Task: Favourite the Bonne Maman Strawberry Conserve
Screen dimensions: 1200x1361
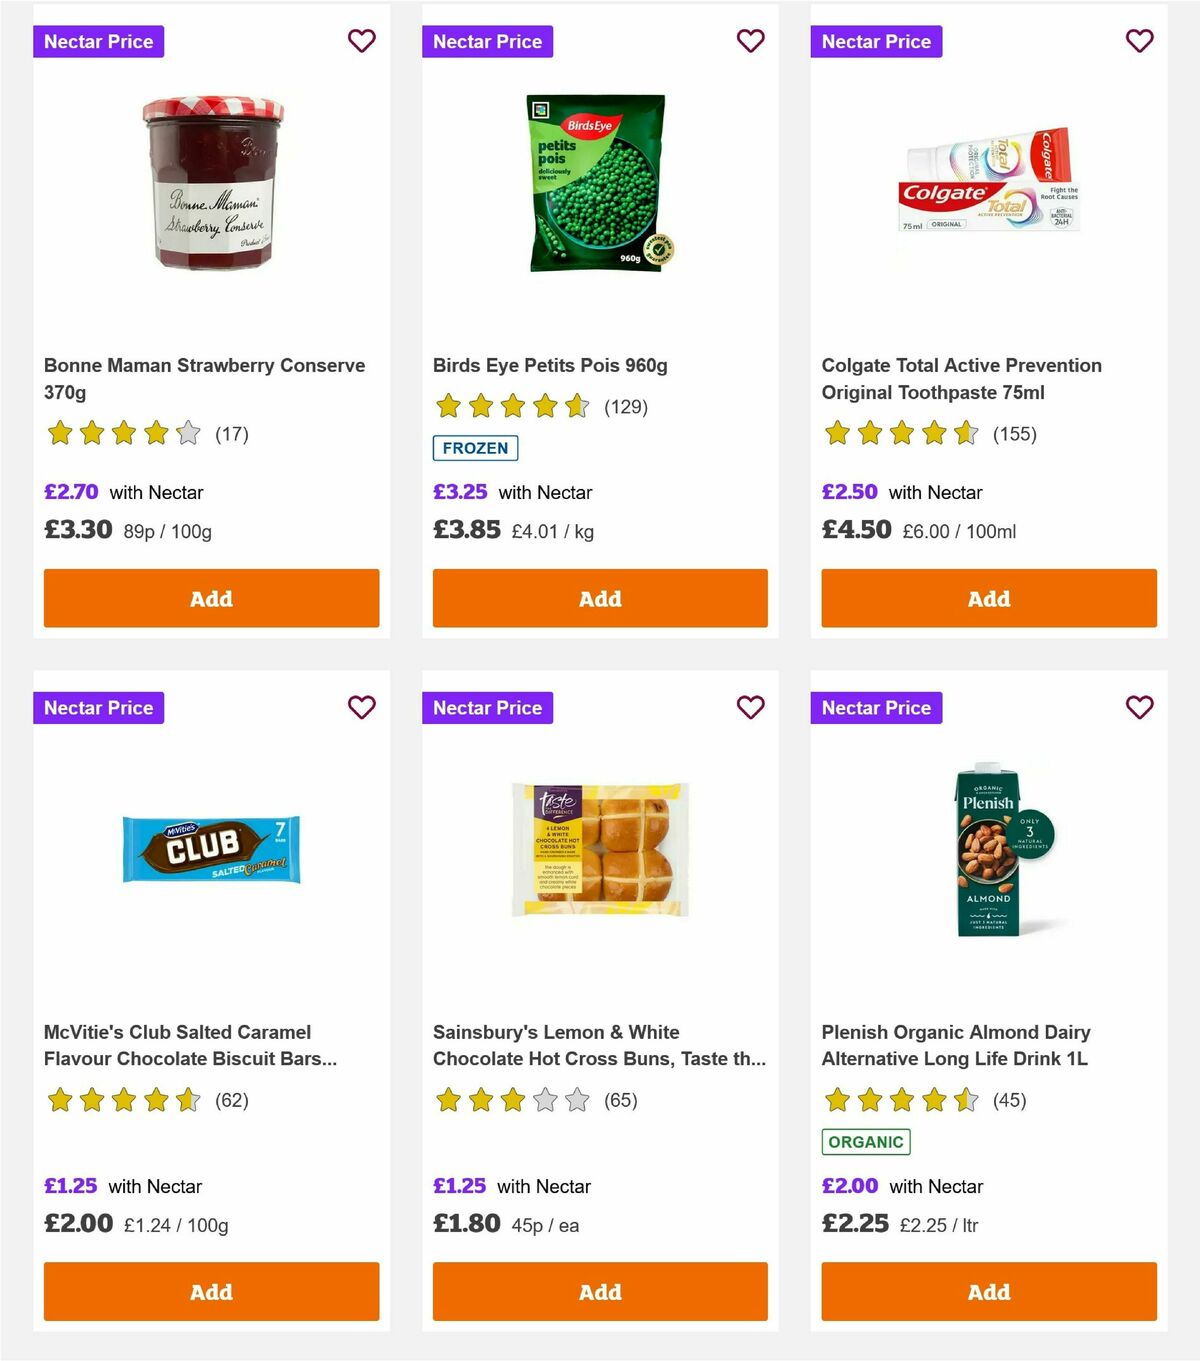Action: [x=362, y=41]
